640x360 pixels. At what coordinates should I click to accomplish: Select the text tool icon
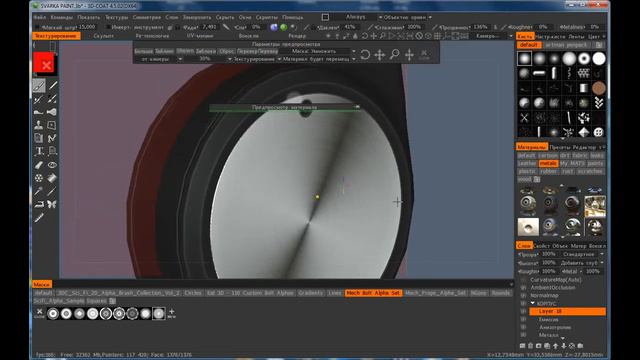(x=39, y=151)
